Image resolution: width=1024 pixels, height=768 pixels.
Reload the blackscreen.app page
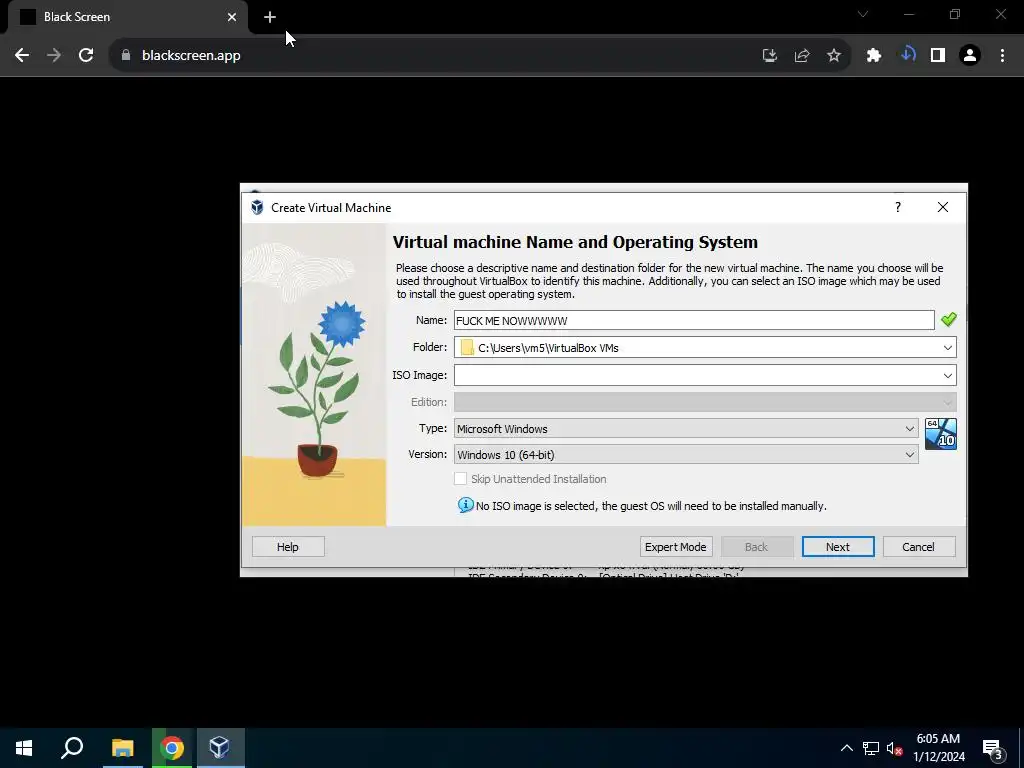(86, 56)
